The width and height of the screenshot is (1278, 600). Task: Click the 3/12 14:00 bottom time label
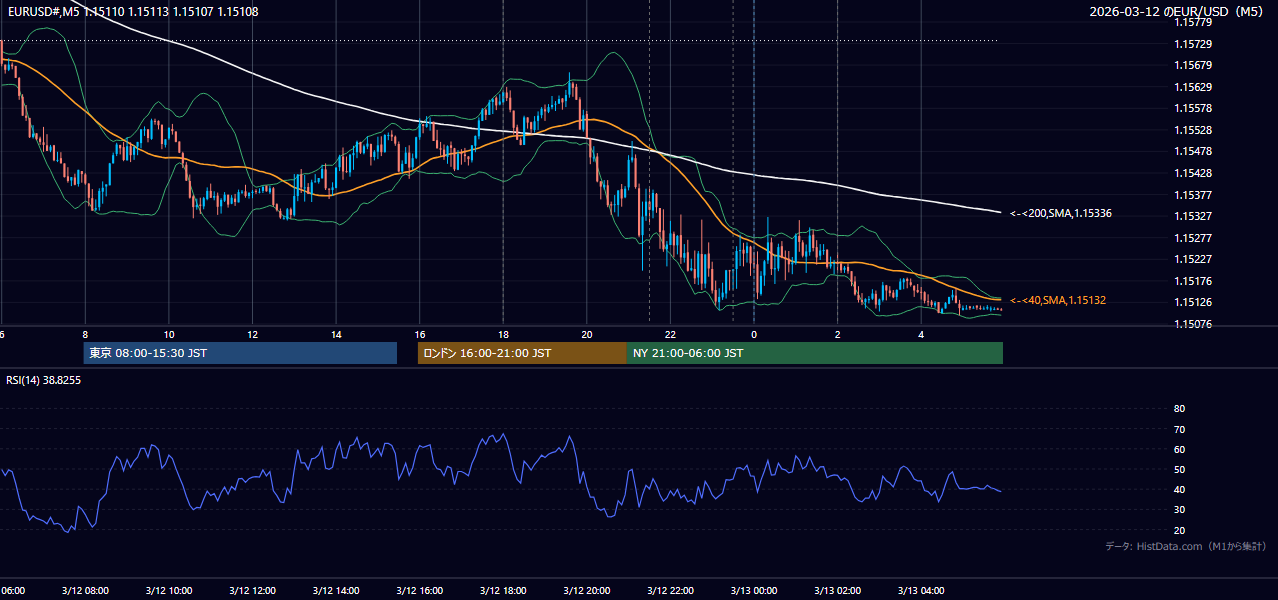[335, 590]
